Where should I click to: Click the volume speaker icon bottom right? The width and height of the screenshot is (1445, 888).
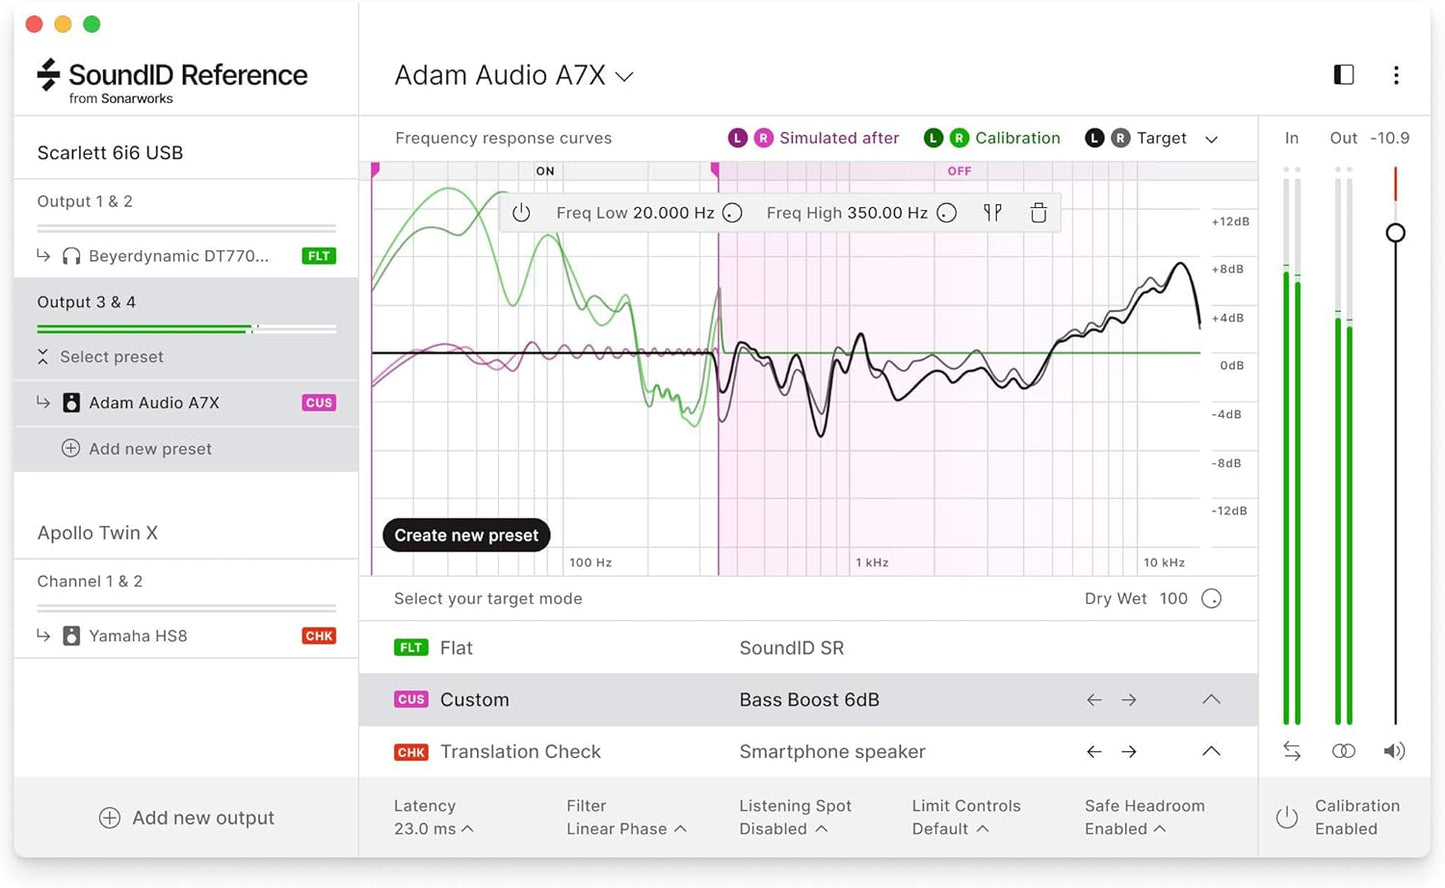coord(1396,750)
